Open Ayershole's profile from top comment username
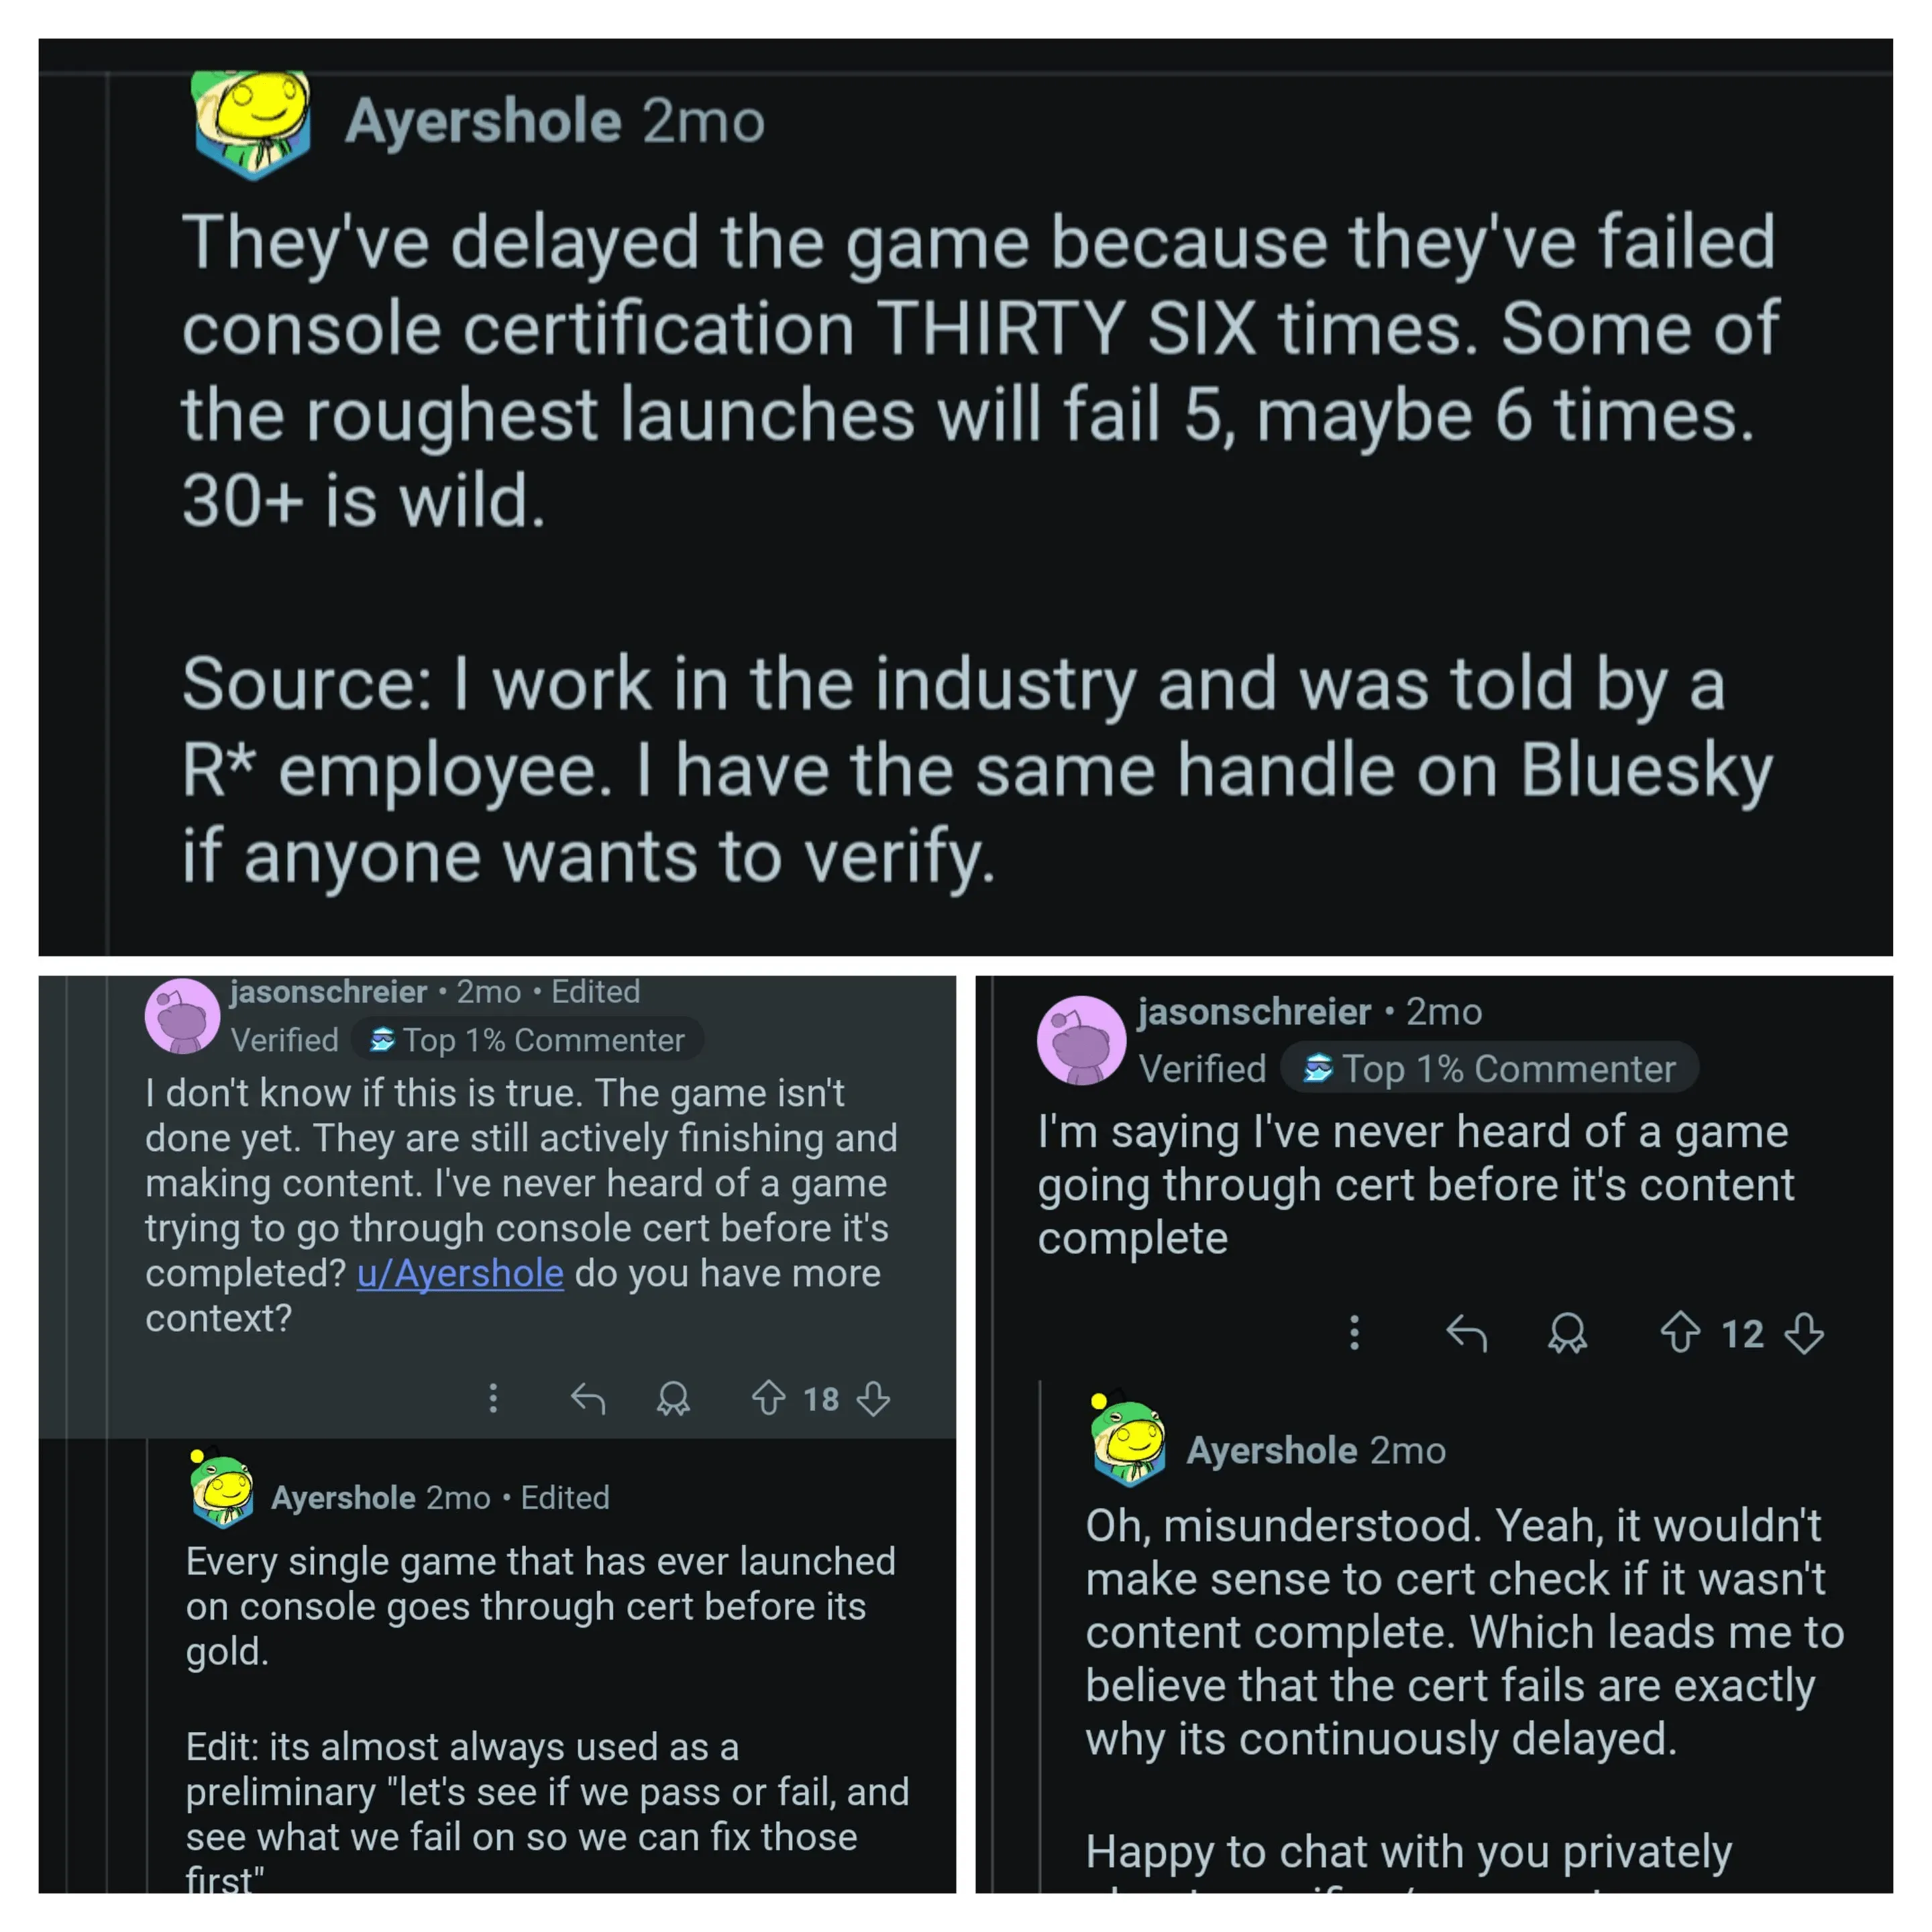This screenshot has height=1932, width=1932. 483,122
